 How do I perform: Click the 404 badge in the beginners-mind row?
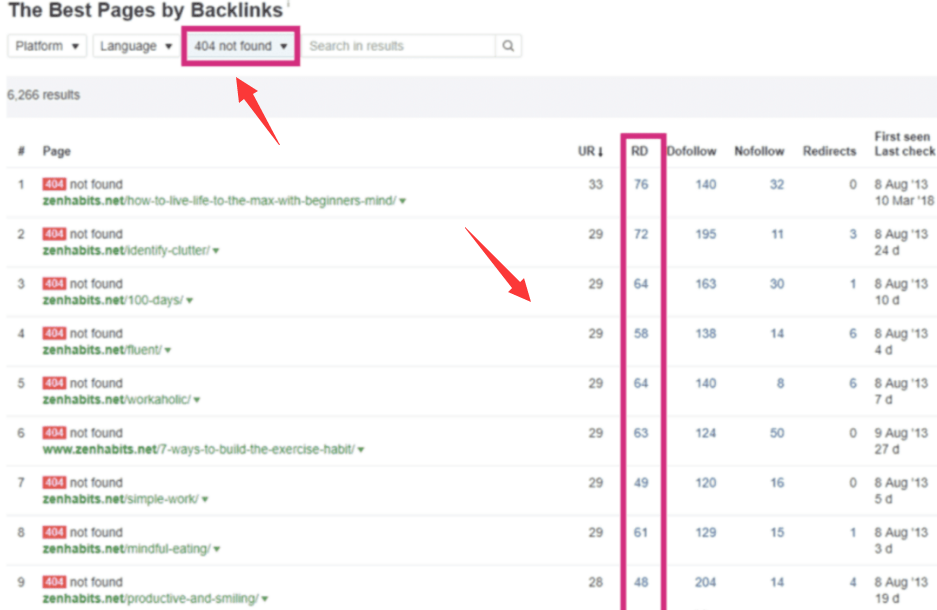point(54,184)
